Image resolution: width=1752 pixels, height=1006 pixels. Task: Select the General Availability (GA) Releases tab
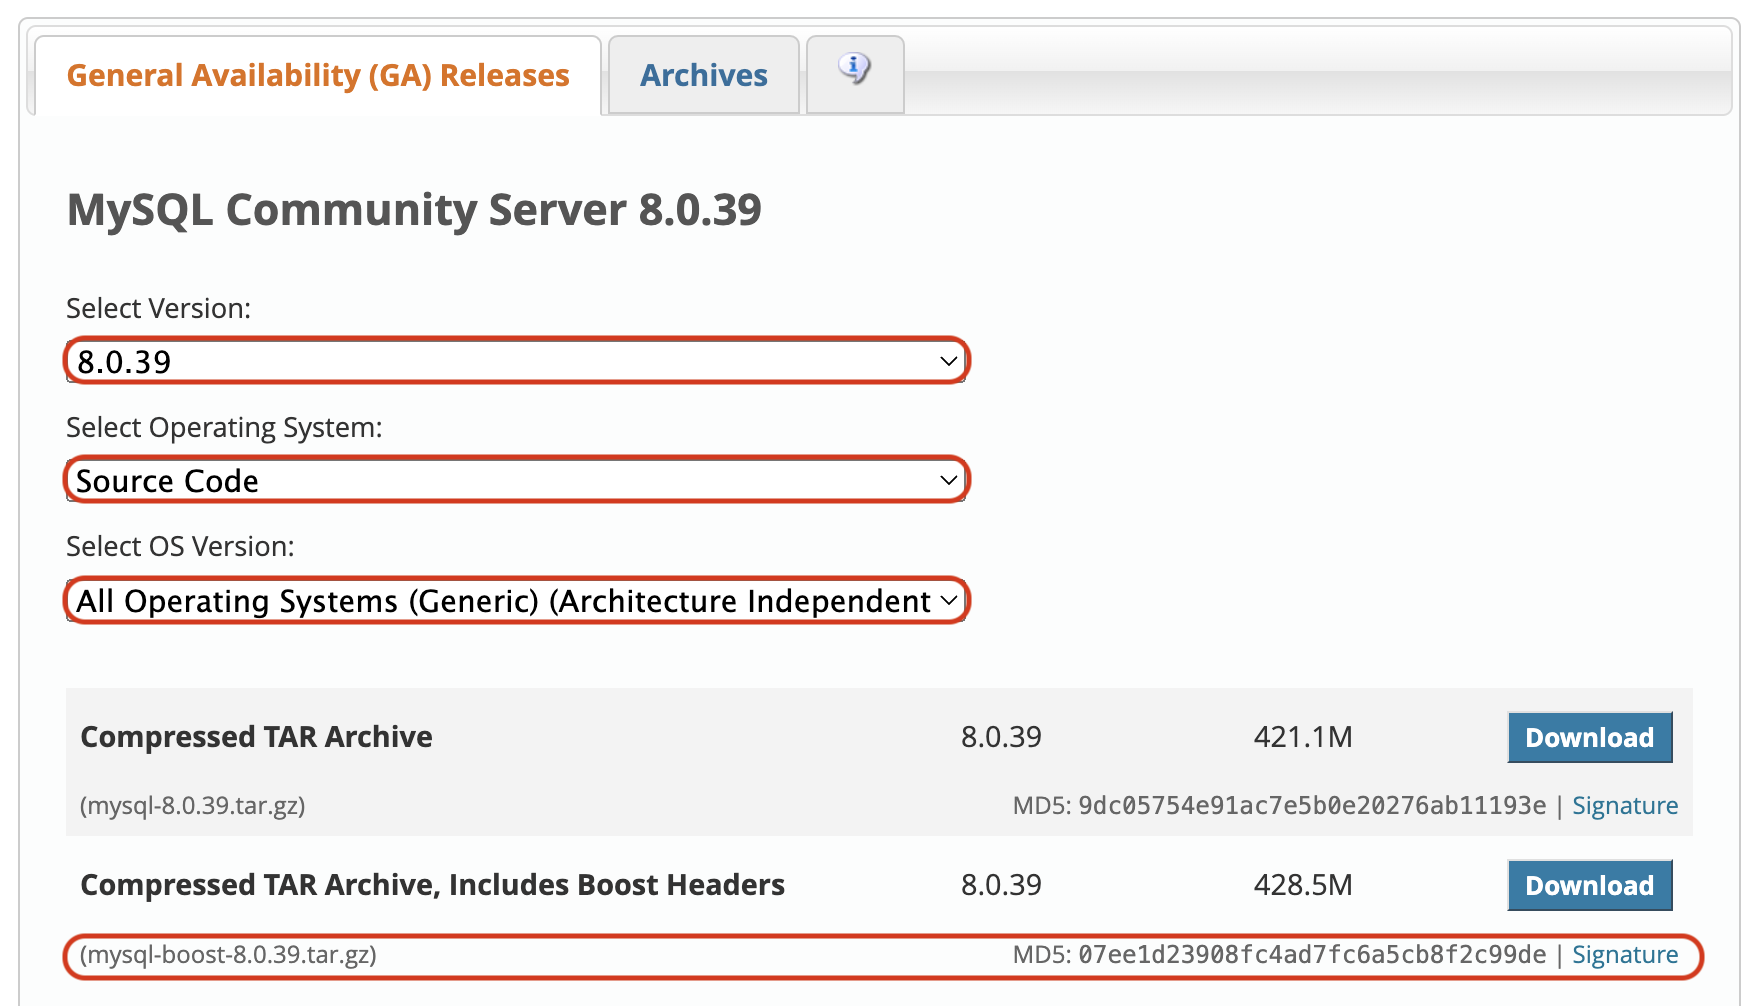pyautogui.click(x=318, y=76)
